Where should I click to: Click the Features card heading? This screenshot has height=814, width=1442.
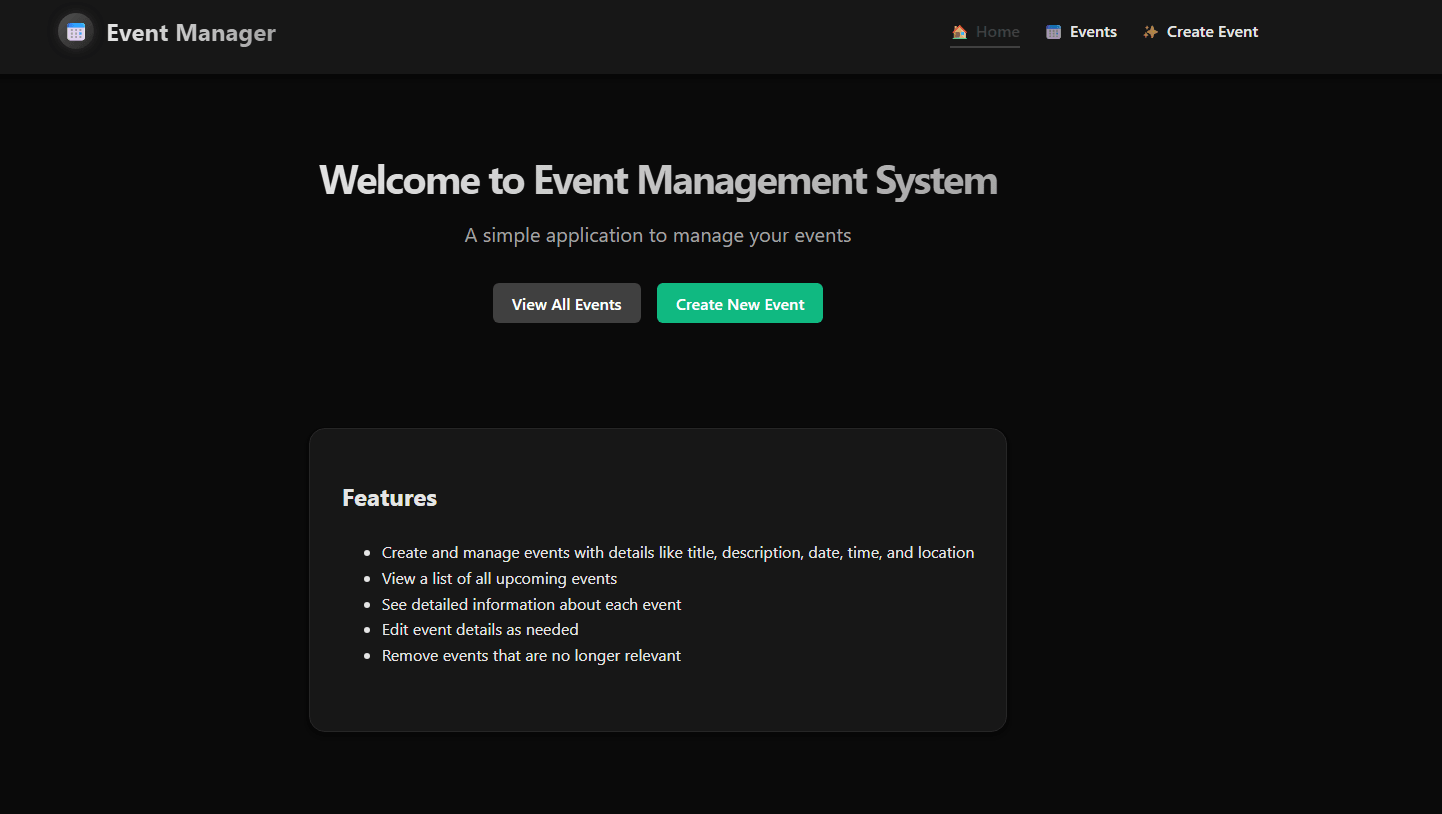(389, 497)
